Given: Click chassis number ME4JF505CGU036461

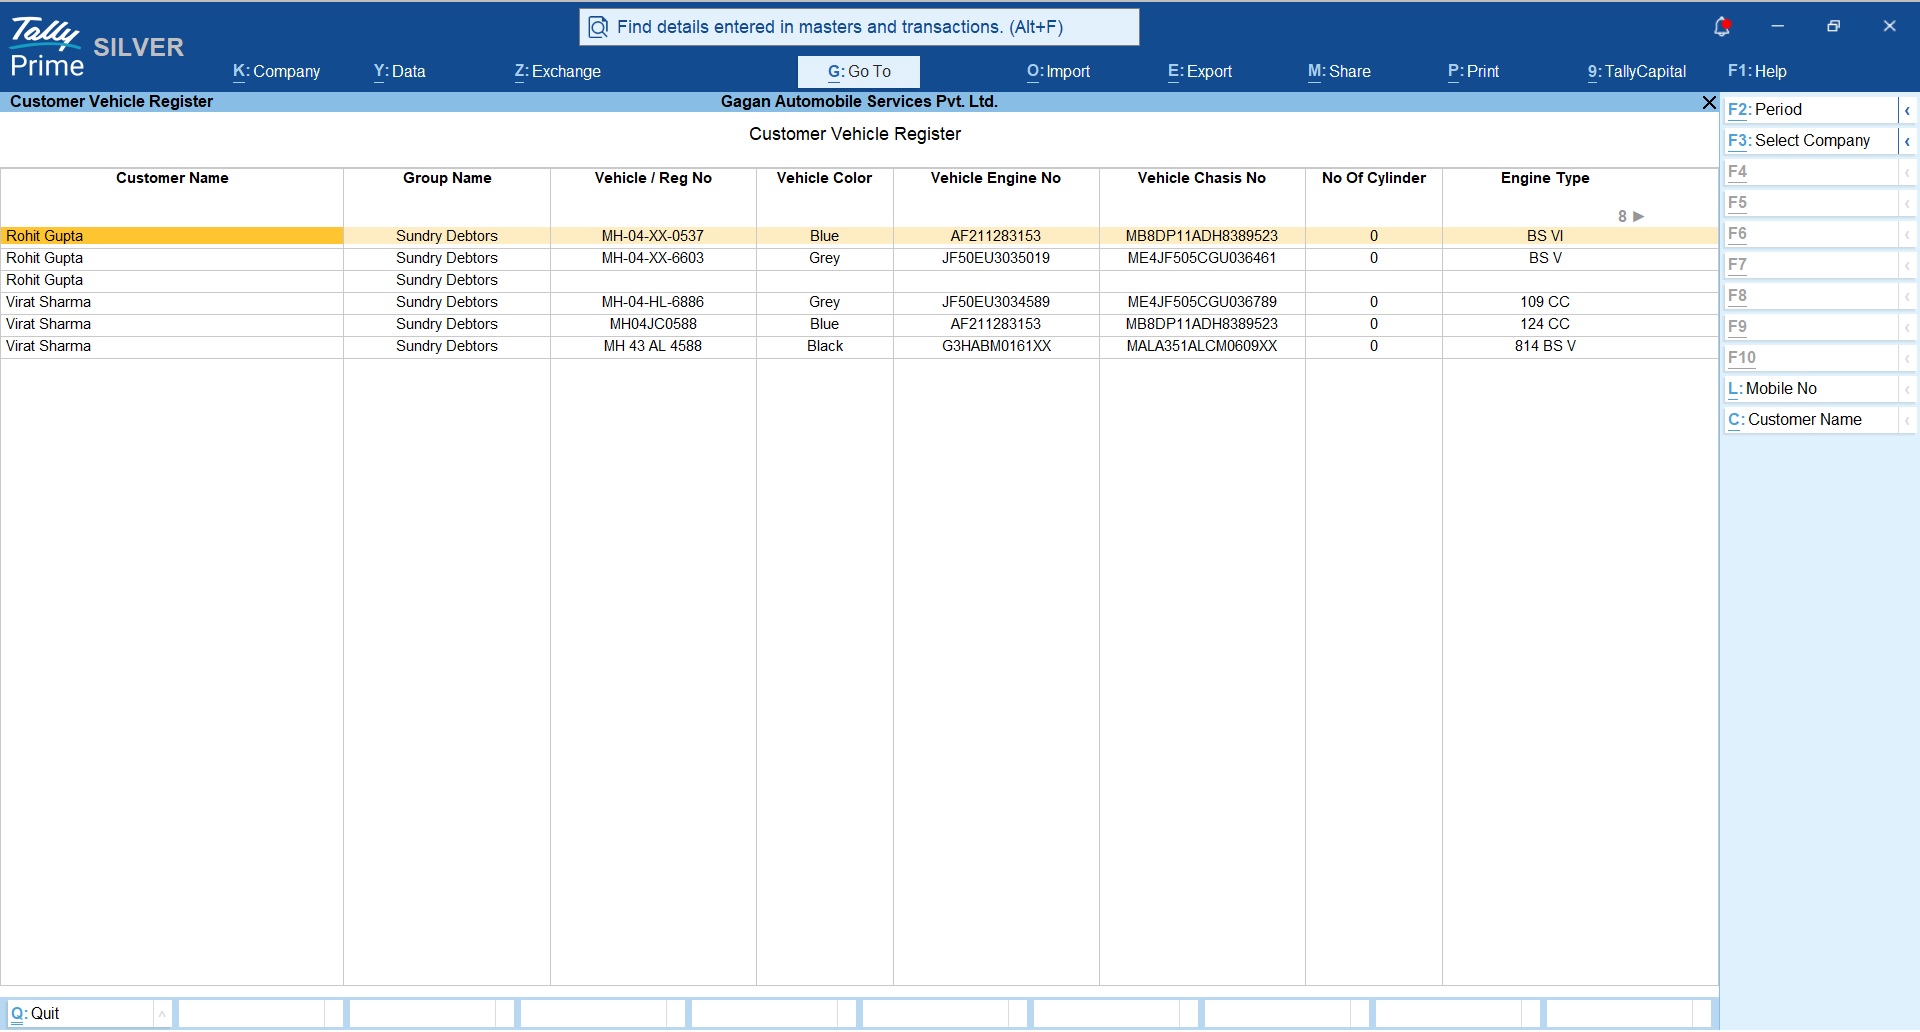Looking at the screenshot, I should pyautogui.click(x=1202, y=258).
